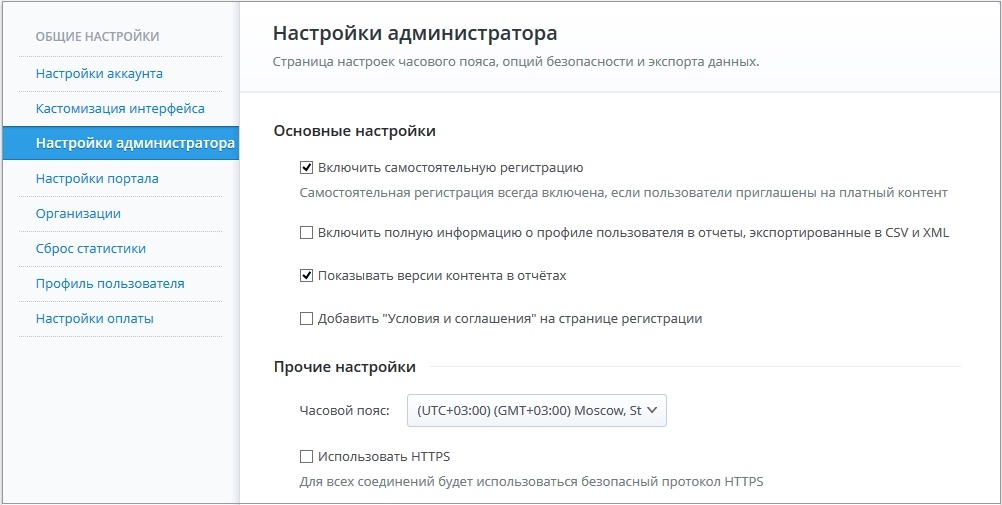This screenshot has width=1002, height=505.
Task: Go to Кастомизация интерфейса section
Action: [x=120, y=109]
